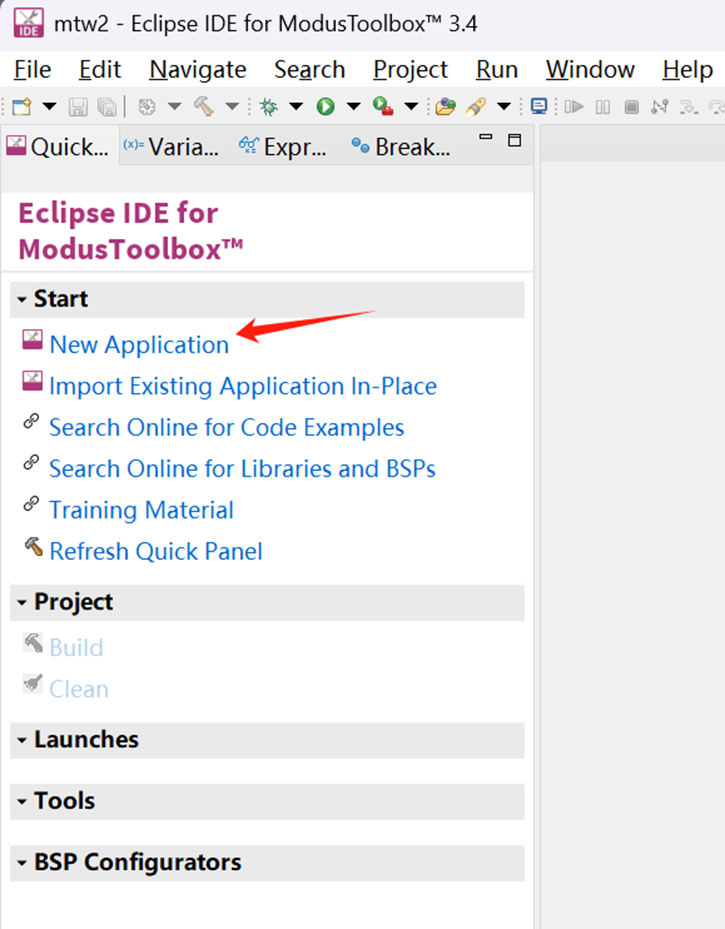
Task: Click the New wizard toolbar icon
Action: pyautogui.click(x=21, y=106)
